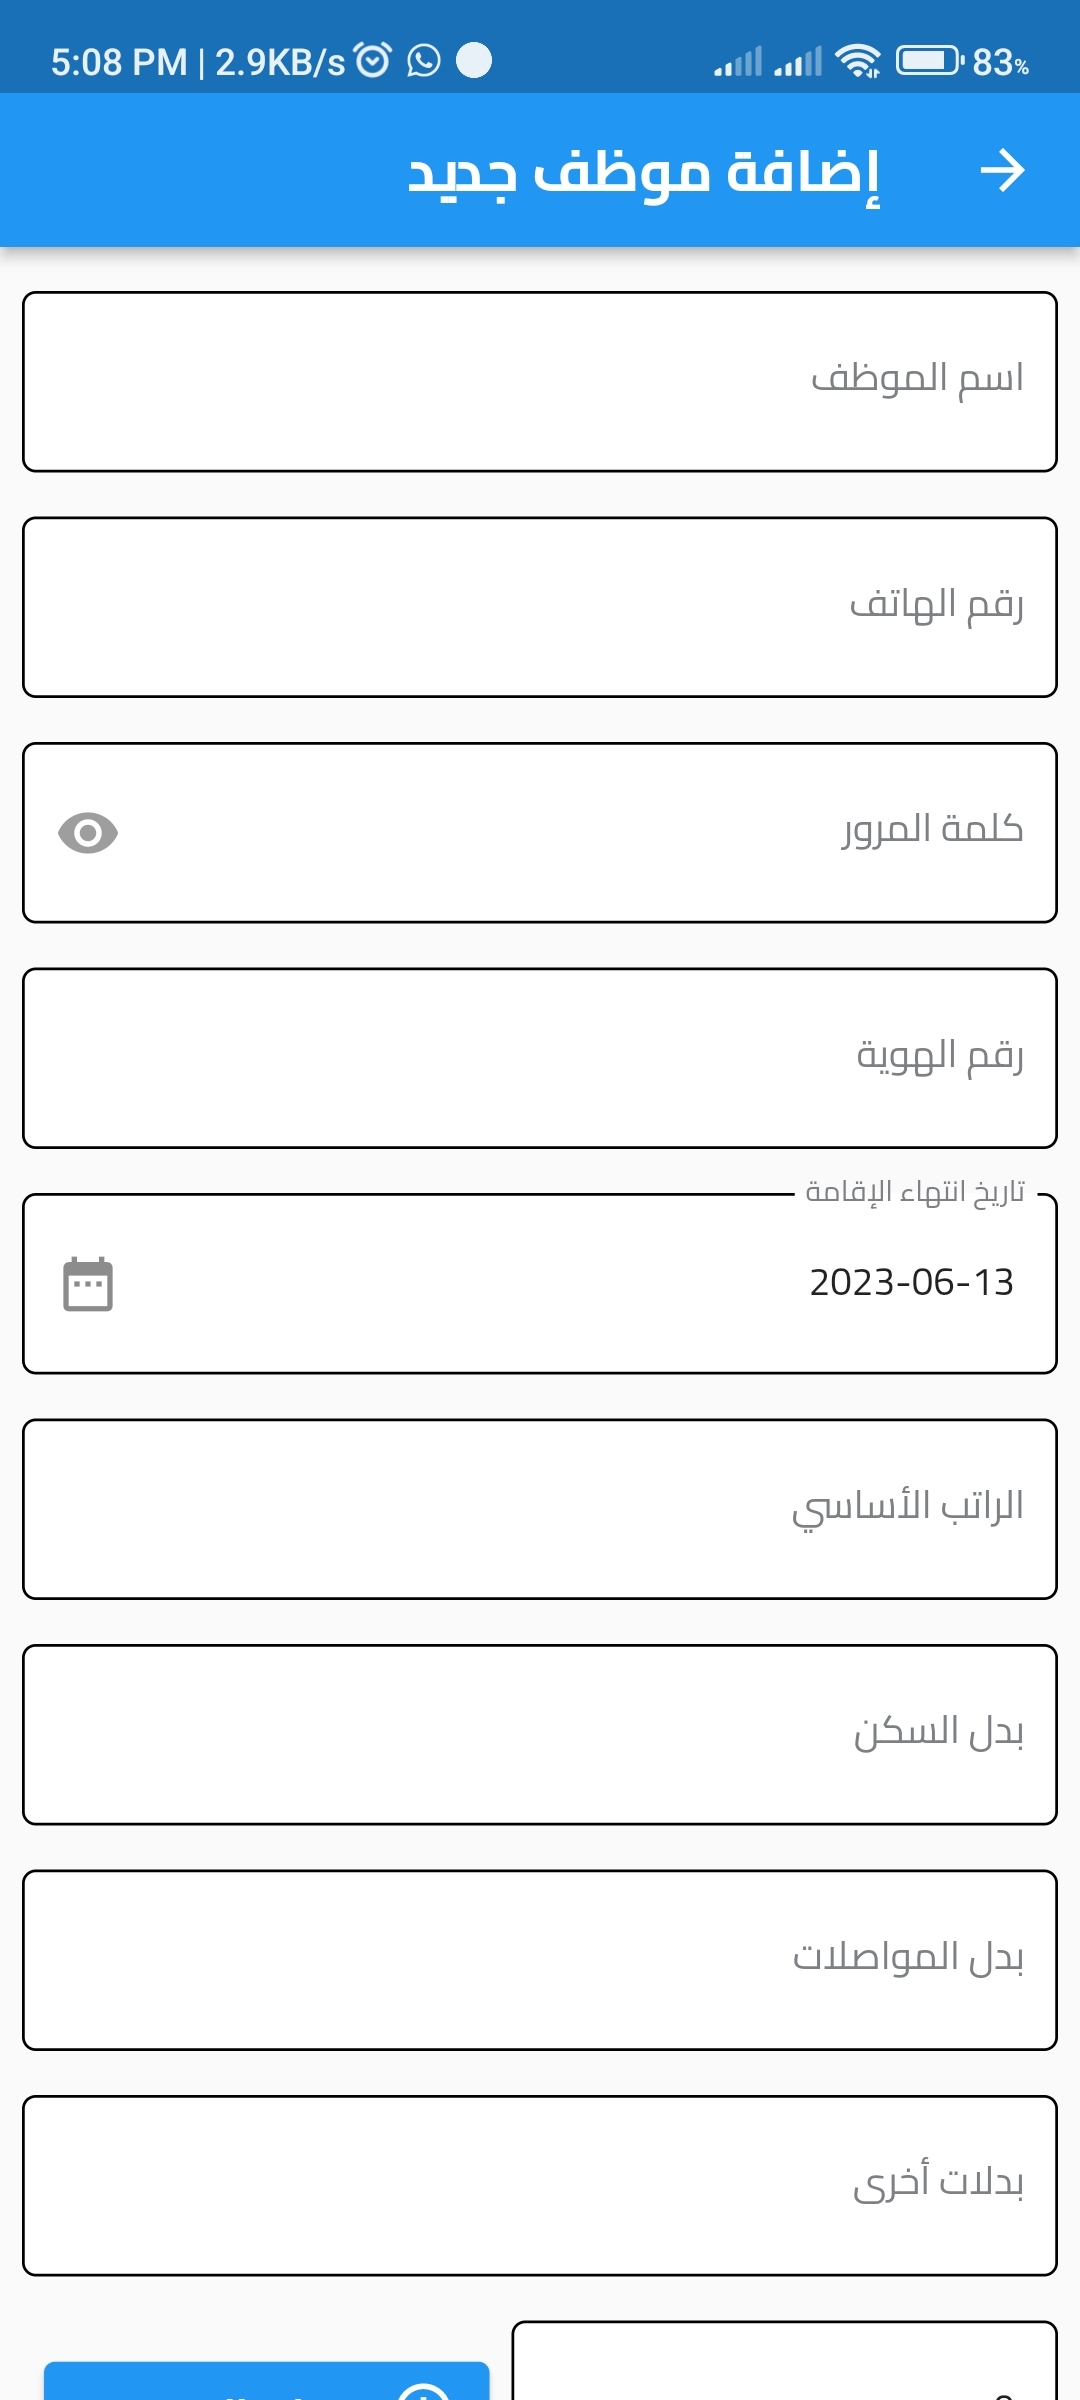This screenshot has height=2400, width=1080.
Task: Focus the phone number field (رقم الهاتف)
Action: [x=540, y=607]
